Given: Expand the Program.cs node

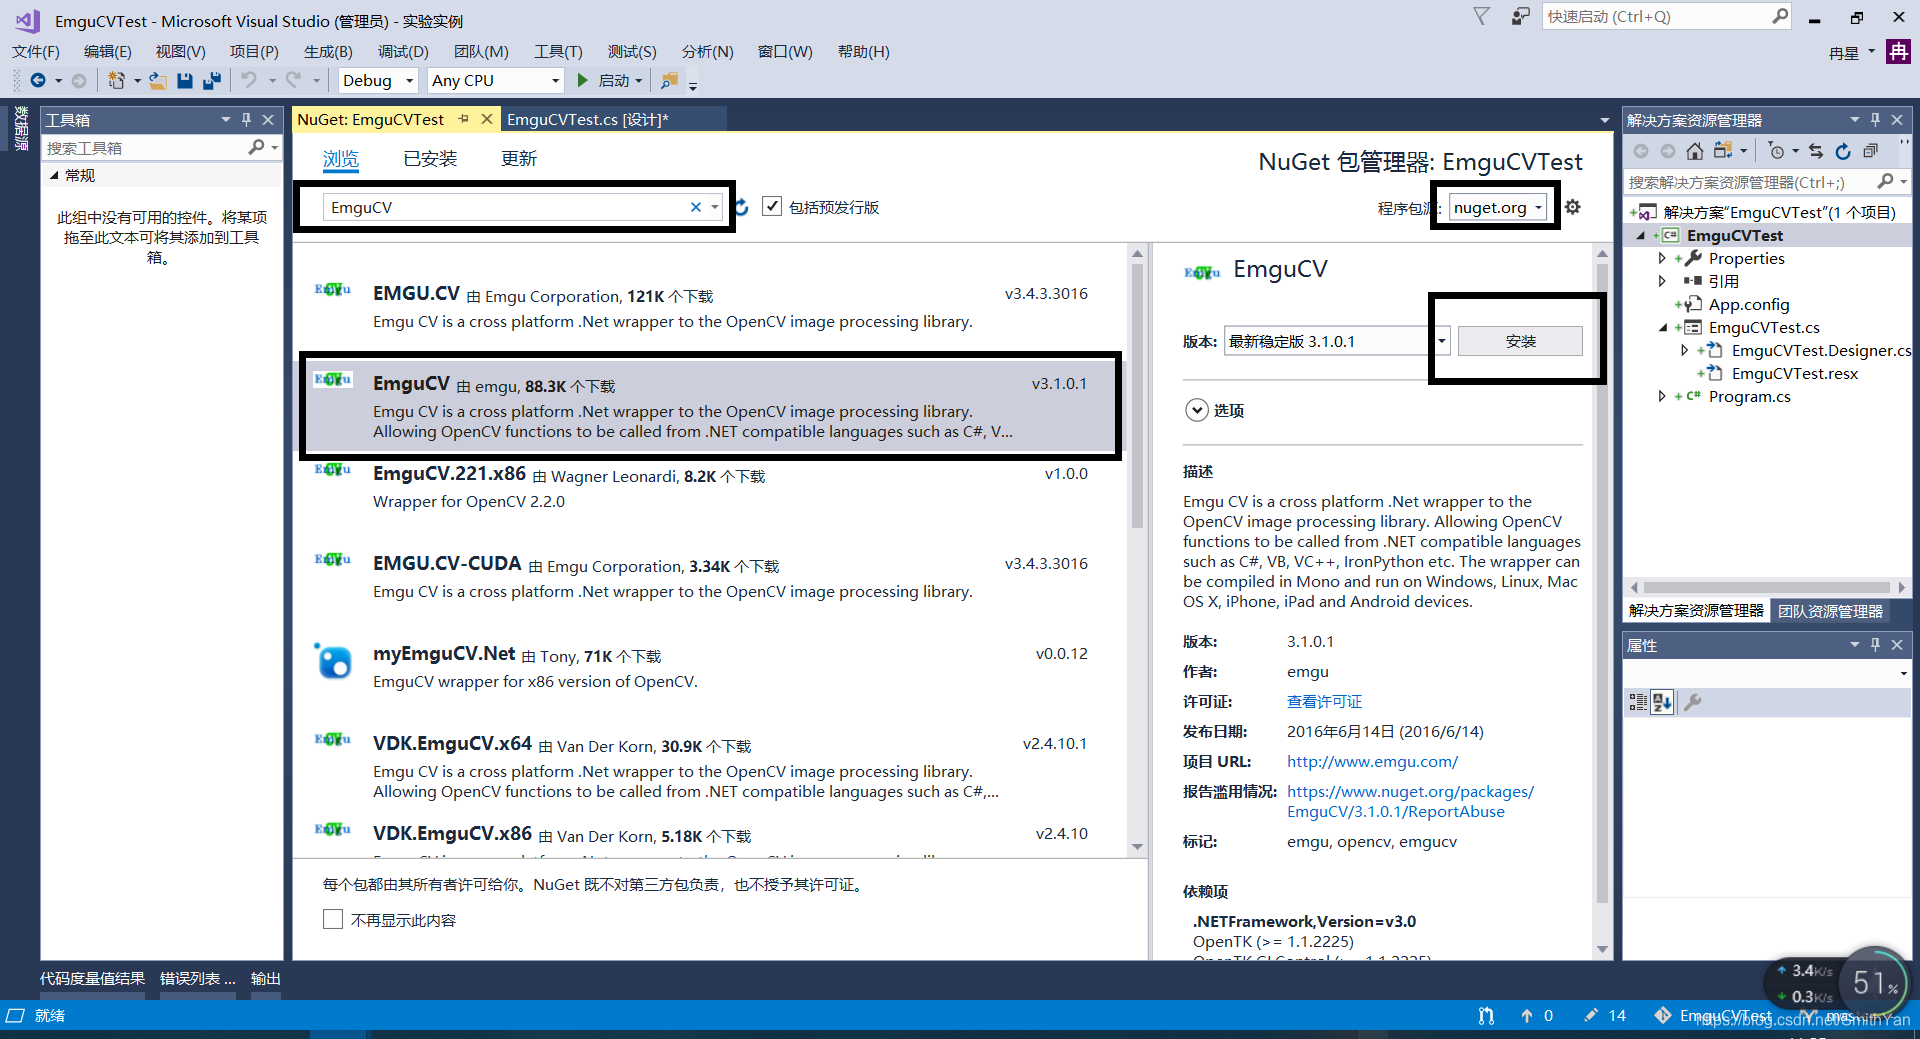Looking at the screenshot, I should point(1662,396).
